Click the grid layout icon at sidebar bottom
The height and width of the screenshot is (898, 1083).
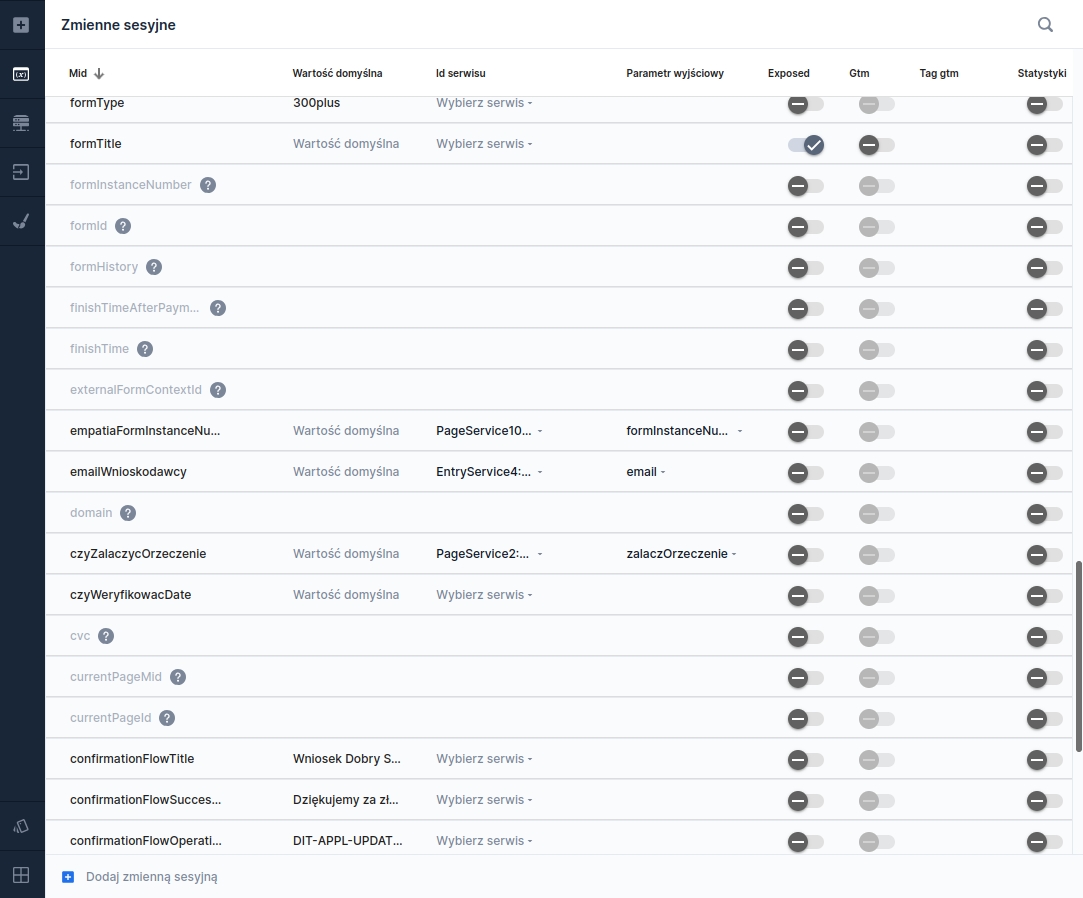pos(21,875)
